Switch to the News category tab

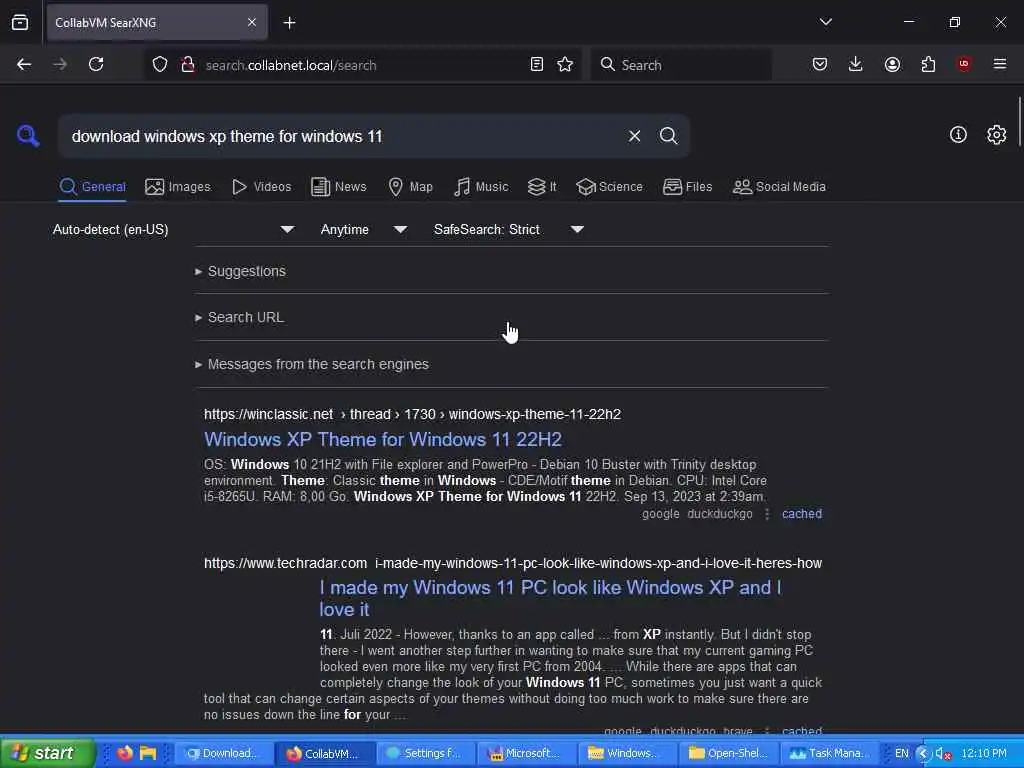point(338,187)
